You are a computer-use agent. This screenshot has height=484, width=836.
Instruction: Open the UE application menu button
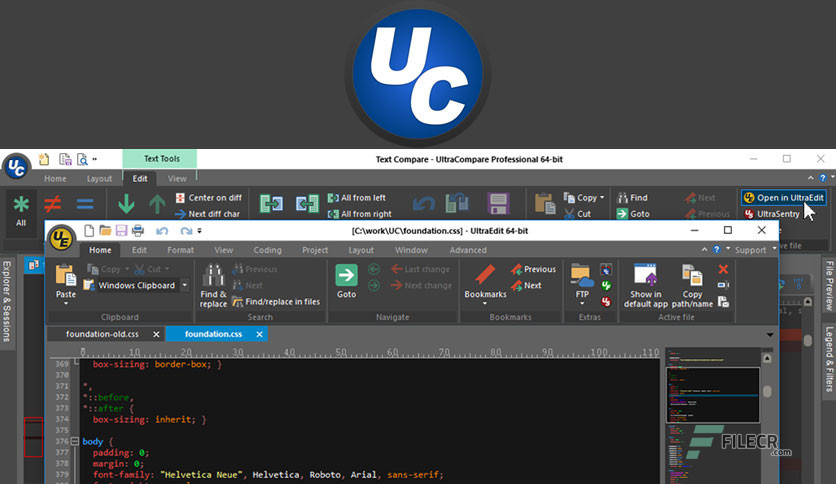[61, 238]
